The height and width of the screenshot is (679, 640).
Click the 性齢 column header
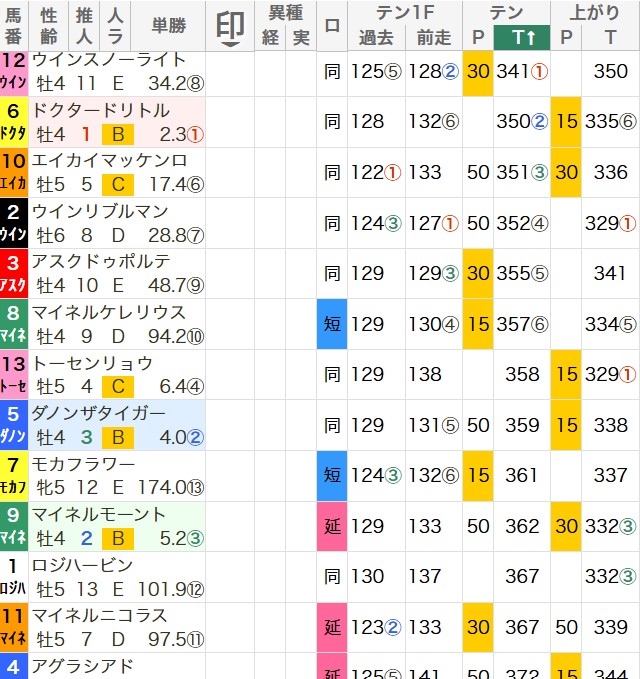(48, 26)
